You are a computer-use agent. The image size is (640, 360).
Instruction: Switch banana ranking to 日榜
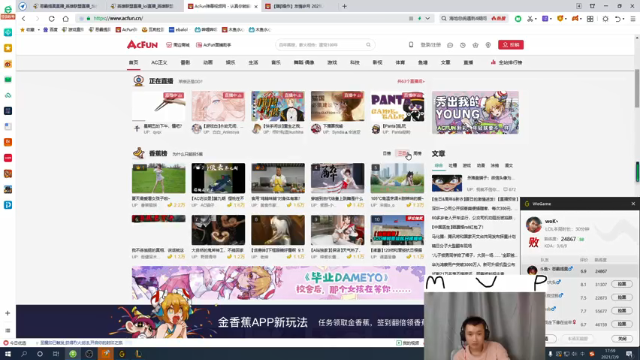387,153
